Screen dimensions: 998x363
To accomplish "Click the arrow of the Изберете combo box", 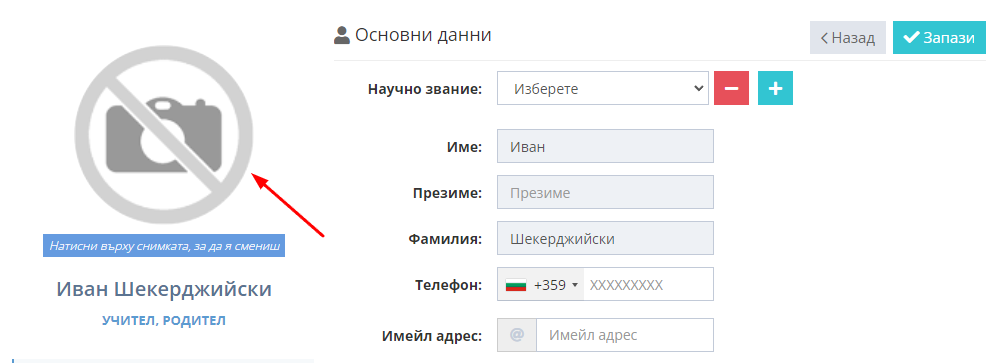I will 697,89.
